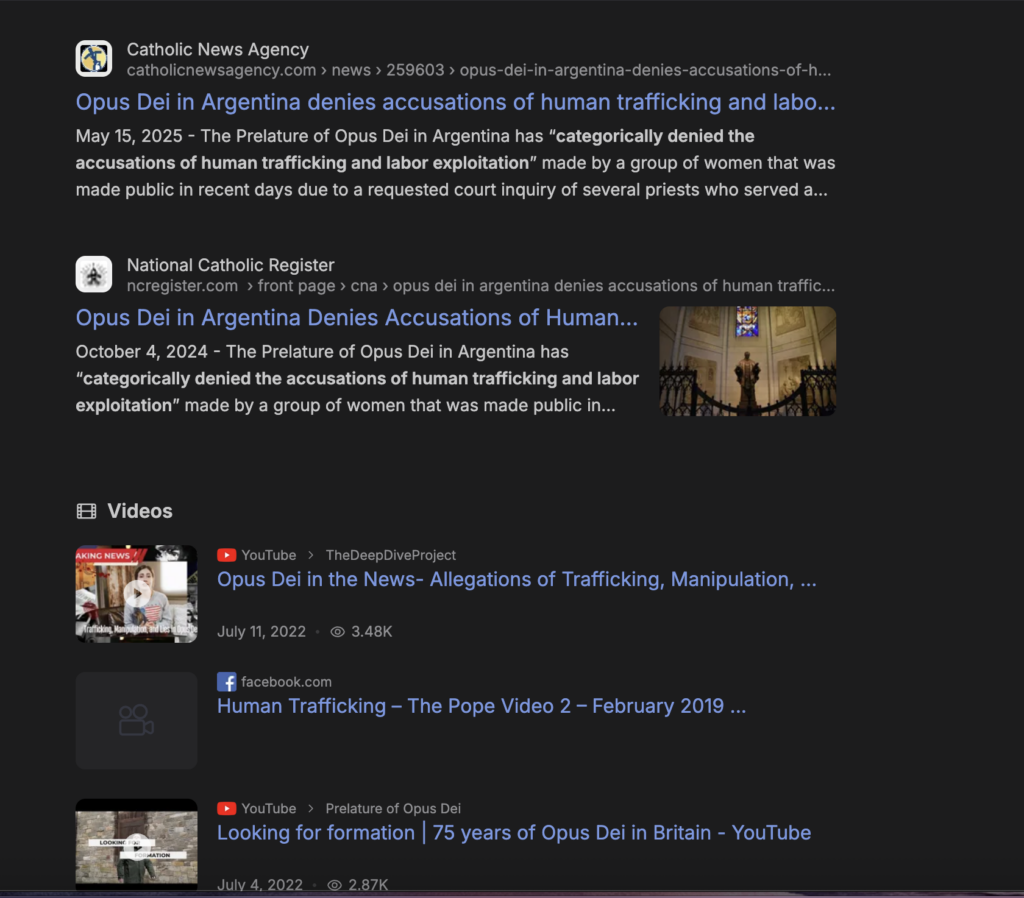The height and width of the screenshot is (898, 1024).
Task: Click the camera placeholder icon for Pope Video
Action: click(x=136, y=720)
